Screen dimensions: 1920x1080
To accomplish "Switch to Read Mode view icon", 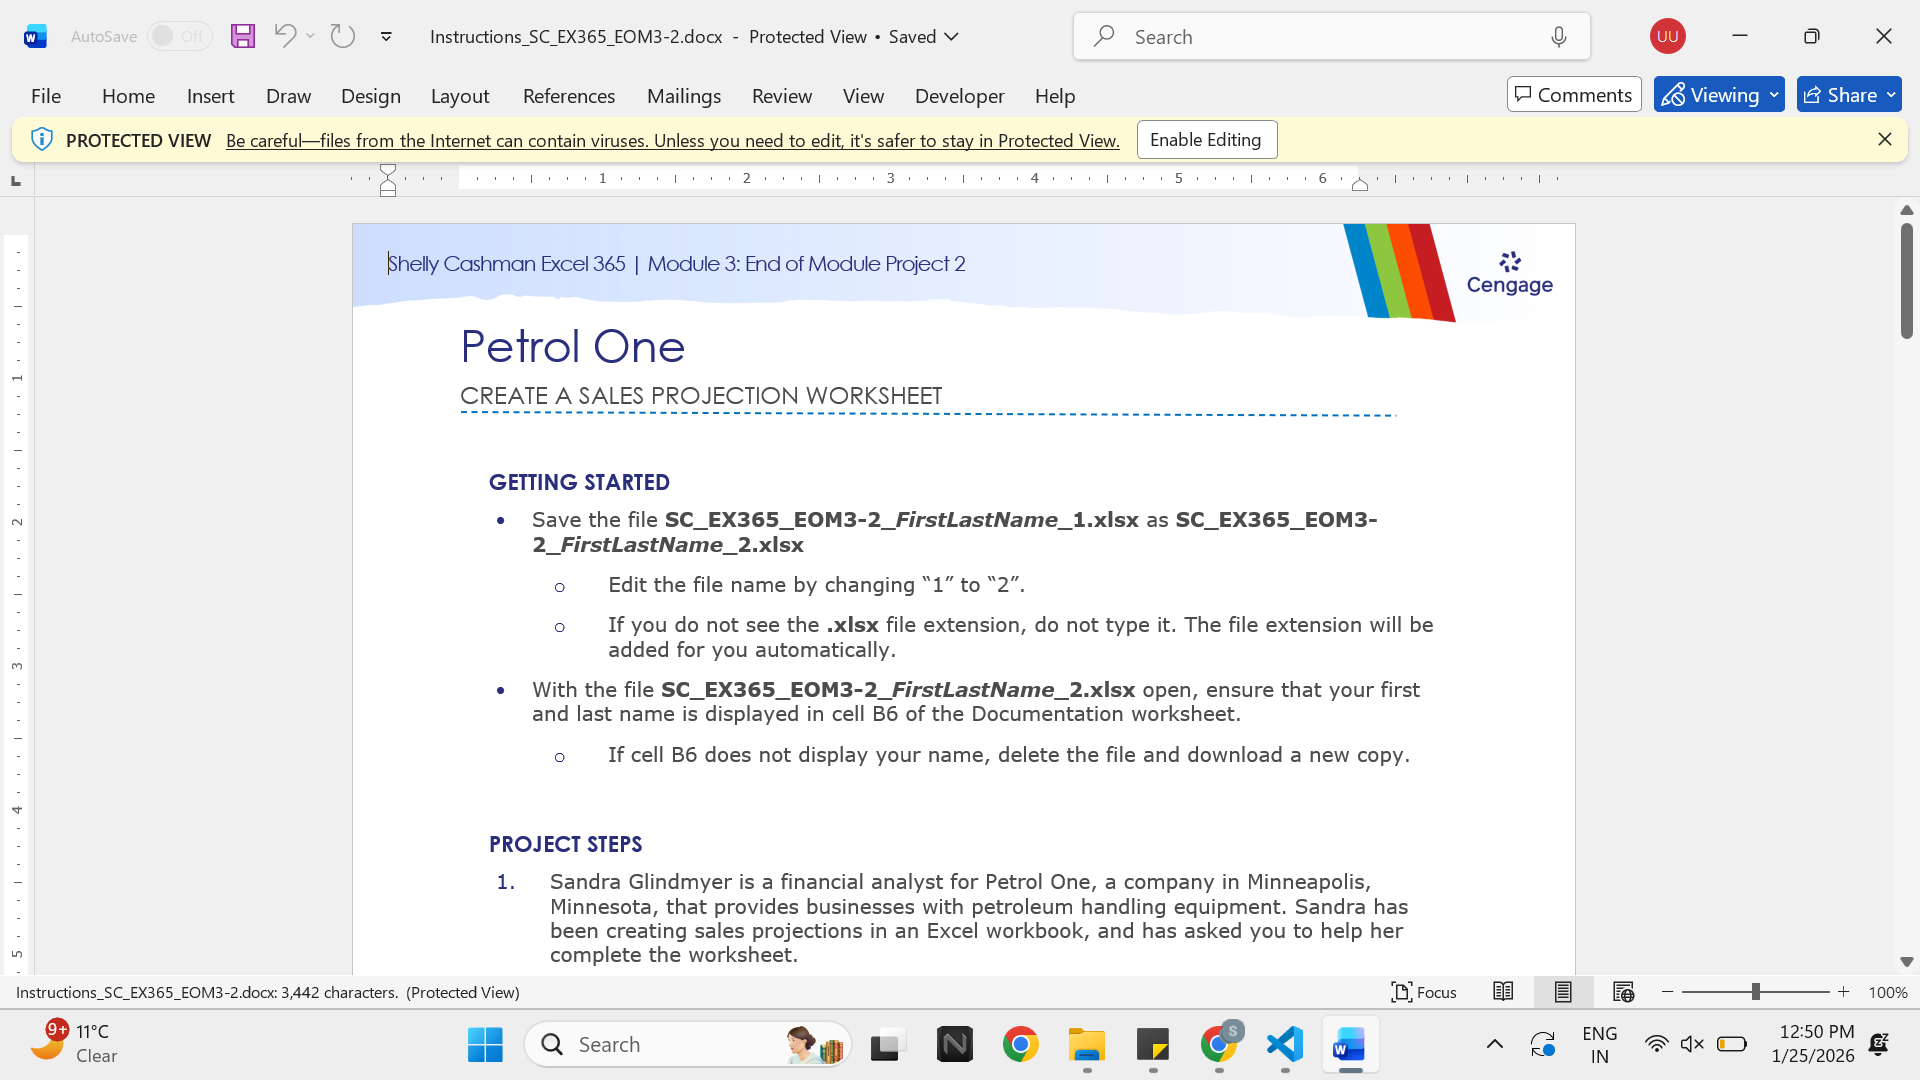I will (1503, 992).
